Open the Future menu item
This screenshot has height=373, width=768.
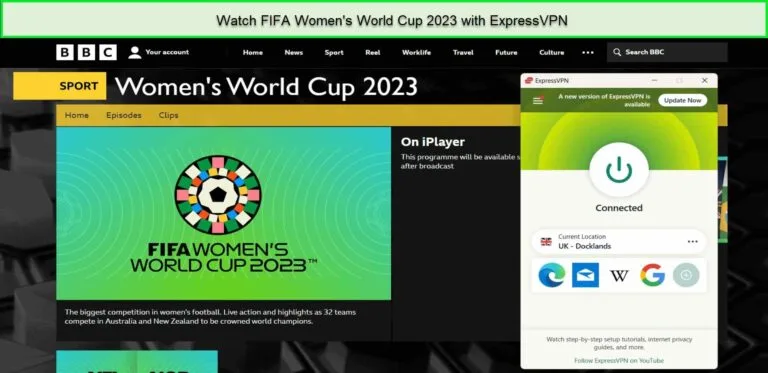tap(506, 52)
